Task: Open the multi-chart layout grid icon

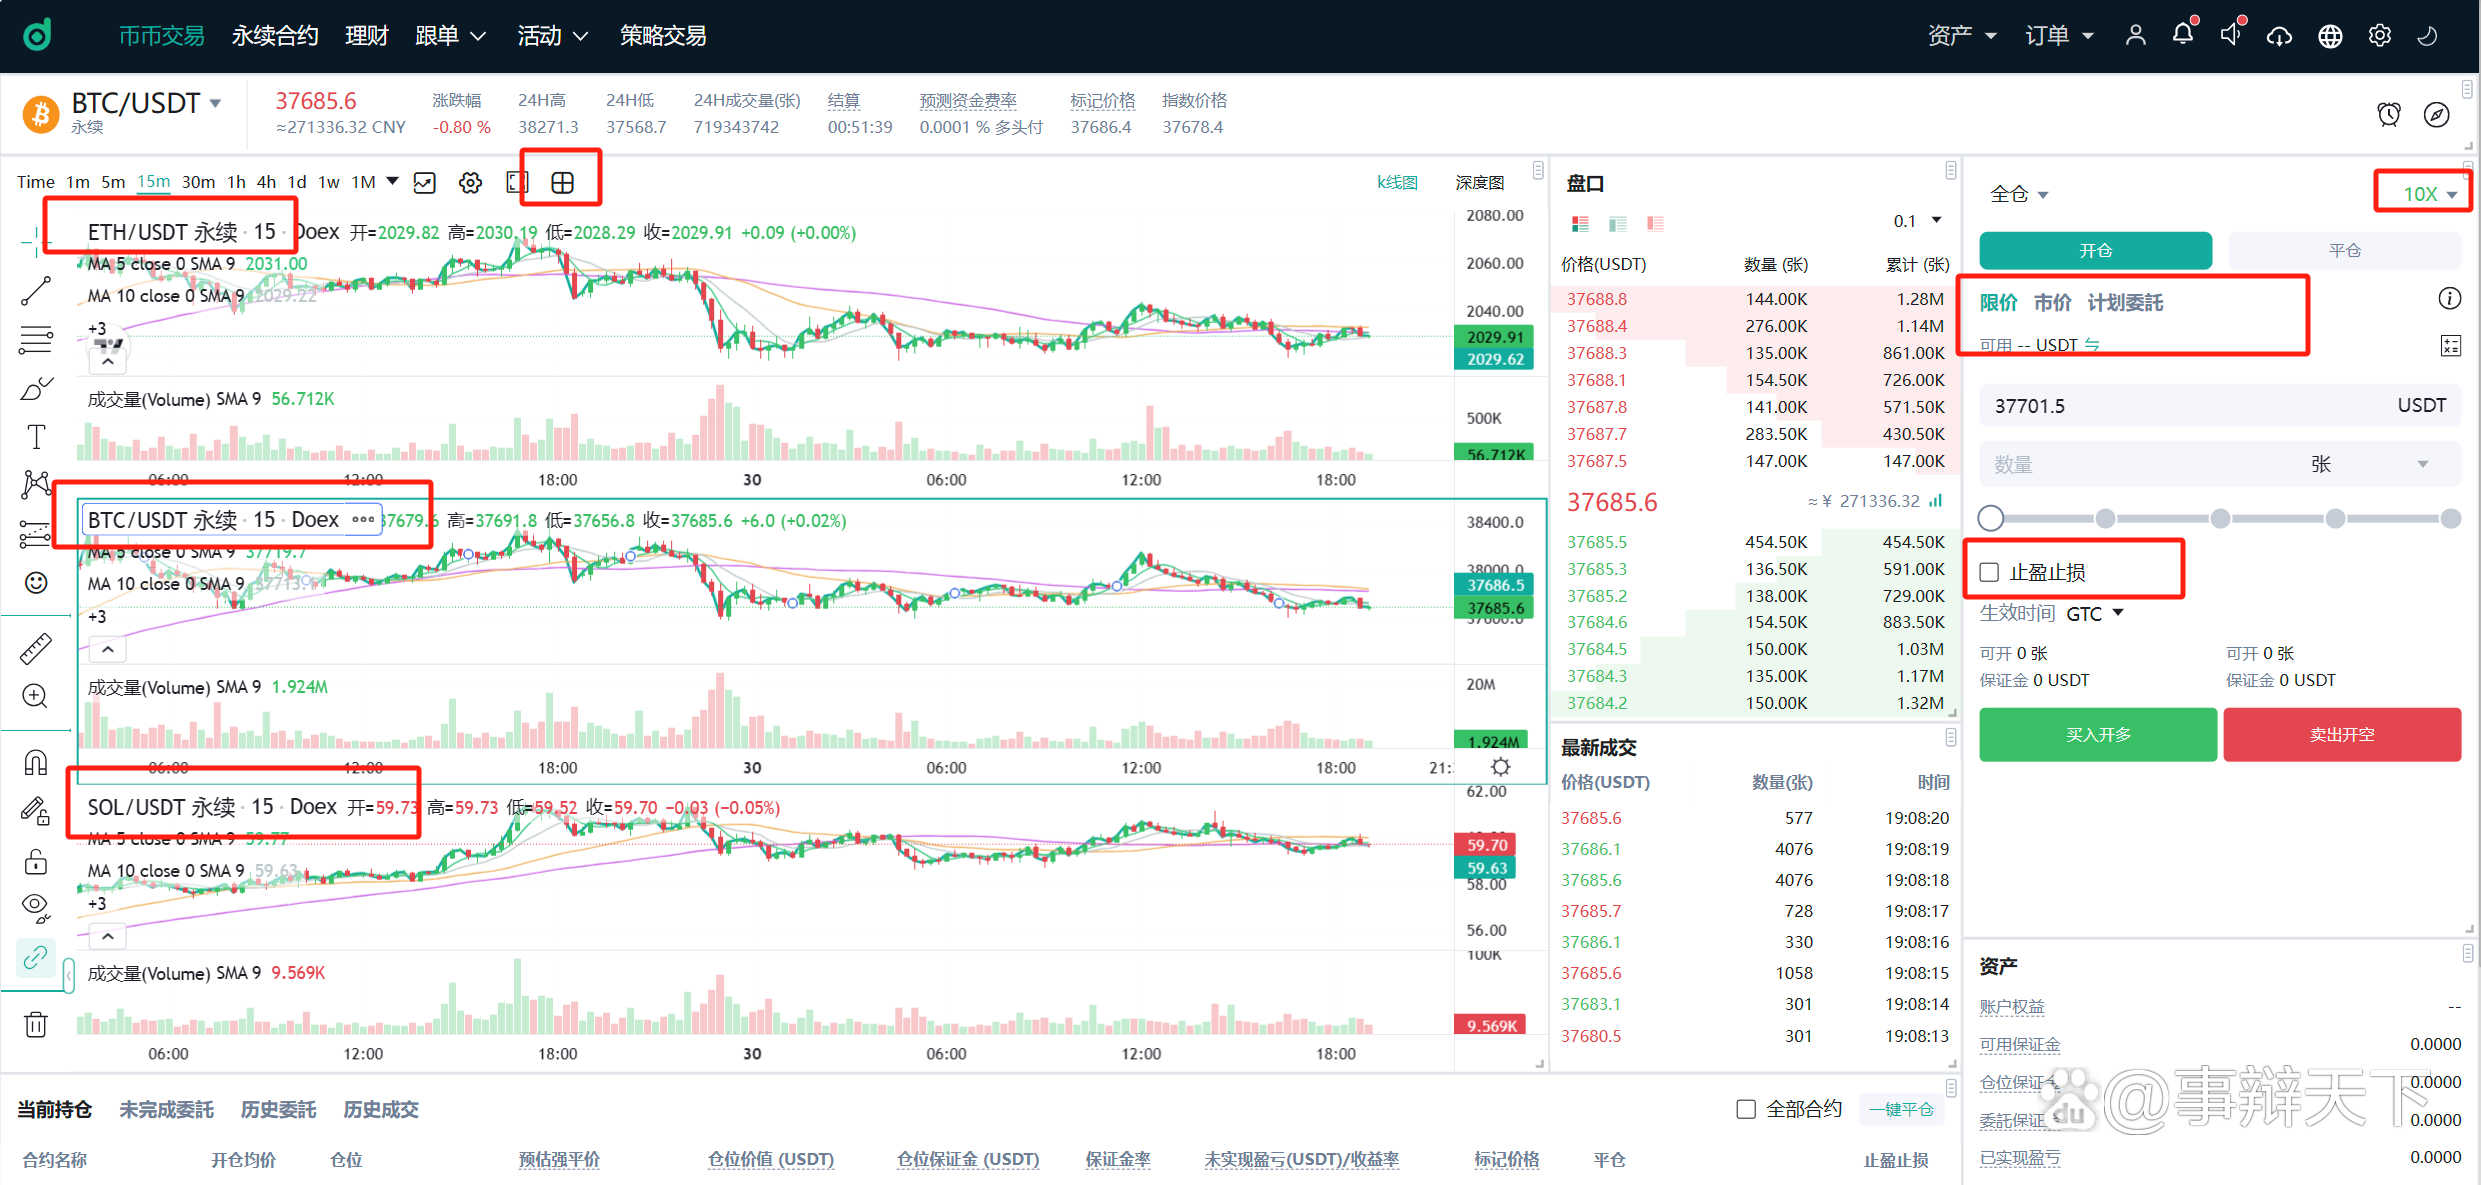Action: (563, 182)
